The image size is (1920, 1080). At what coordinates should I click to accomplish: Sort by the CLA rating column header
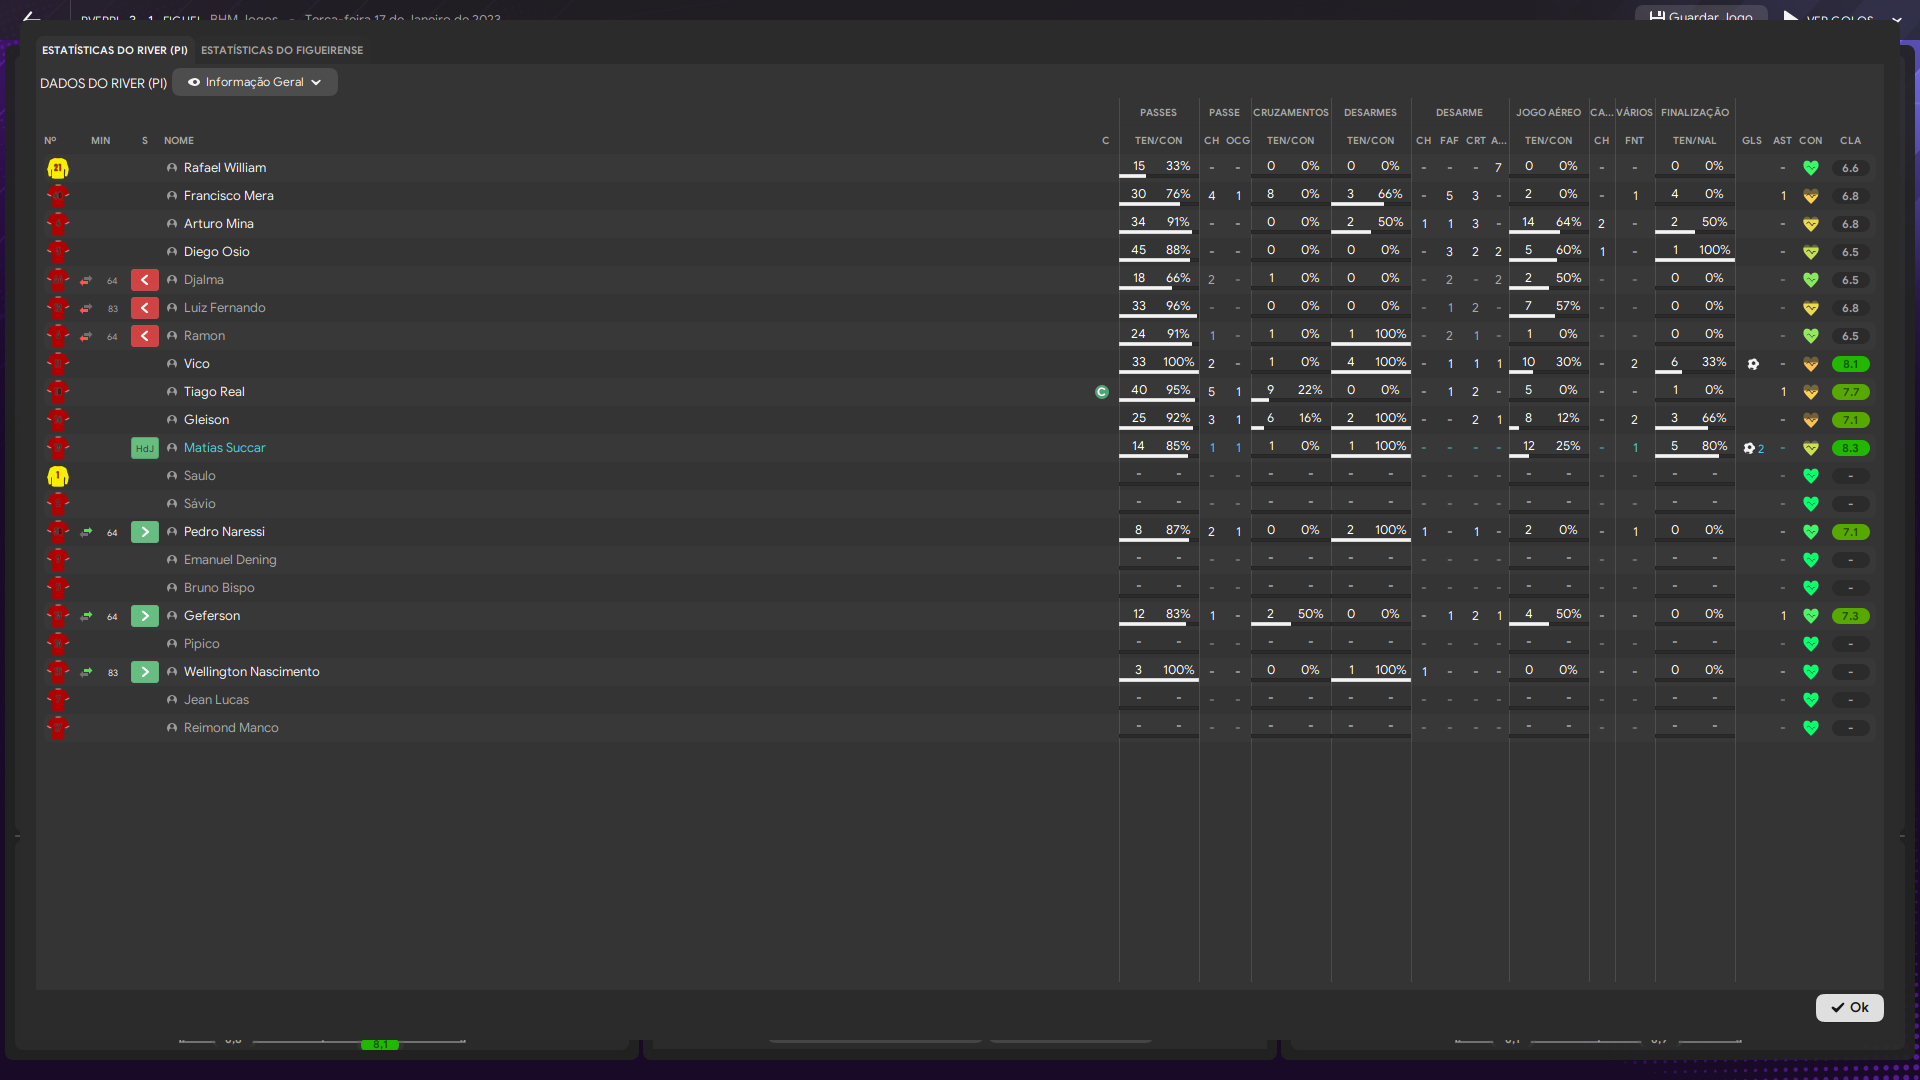(1850, 141)
